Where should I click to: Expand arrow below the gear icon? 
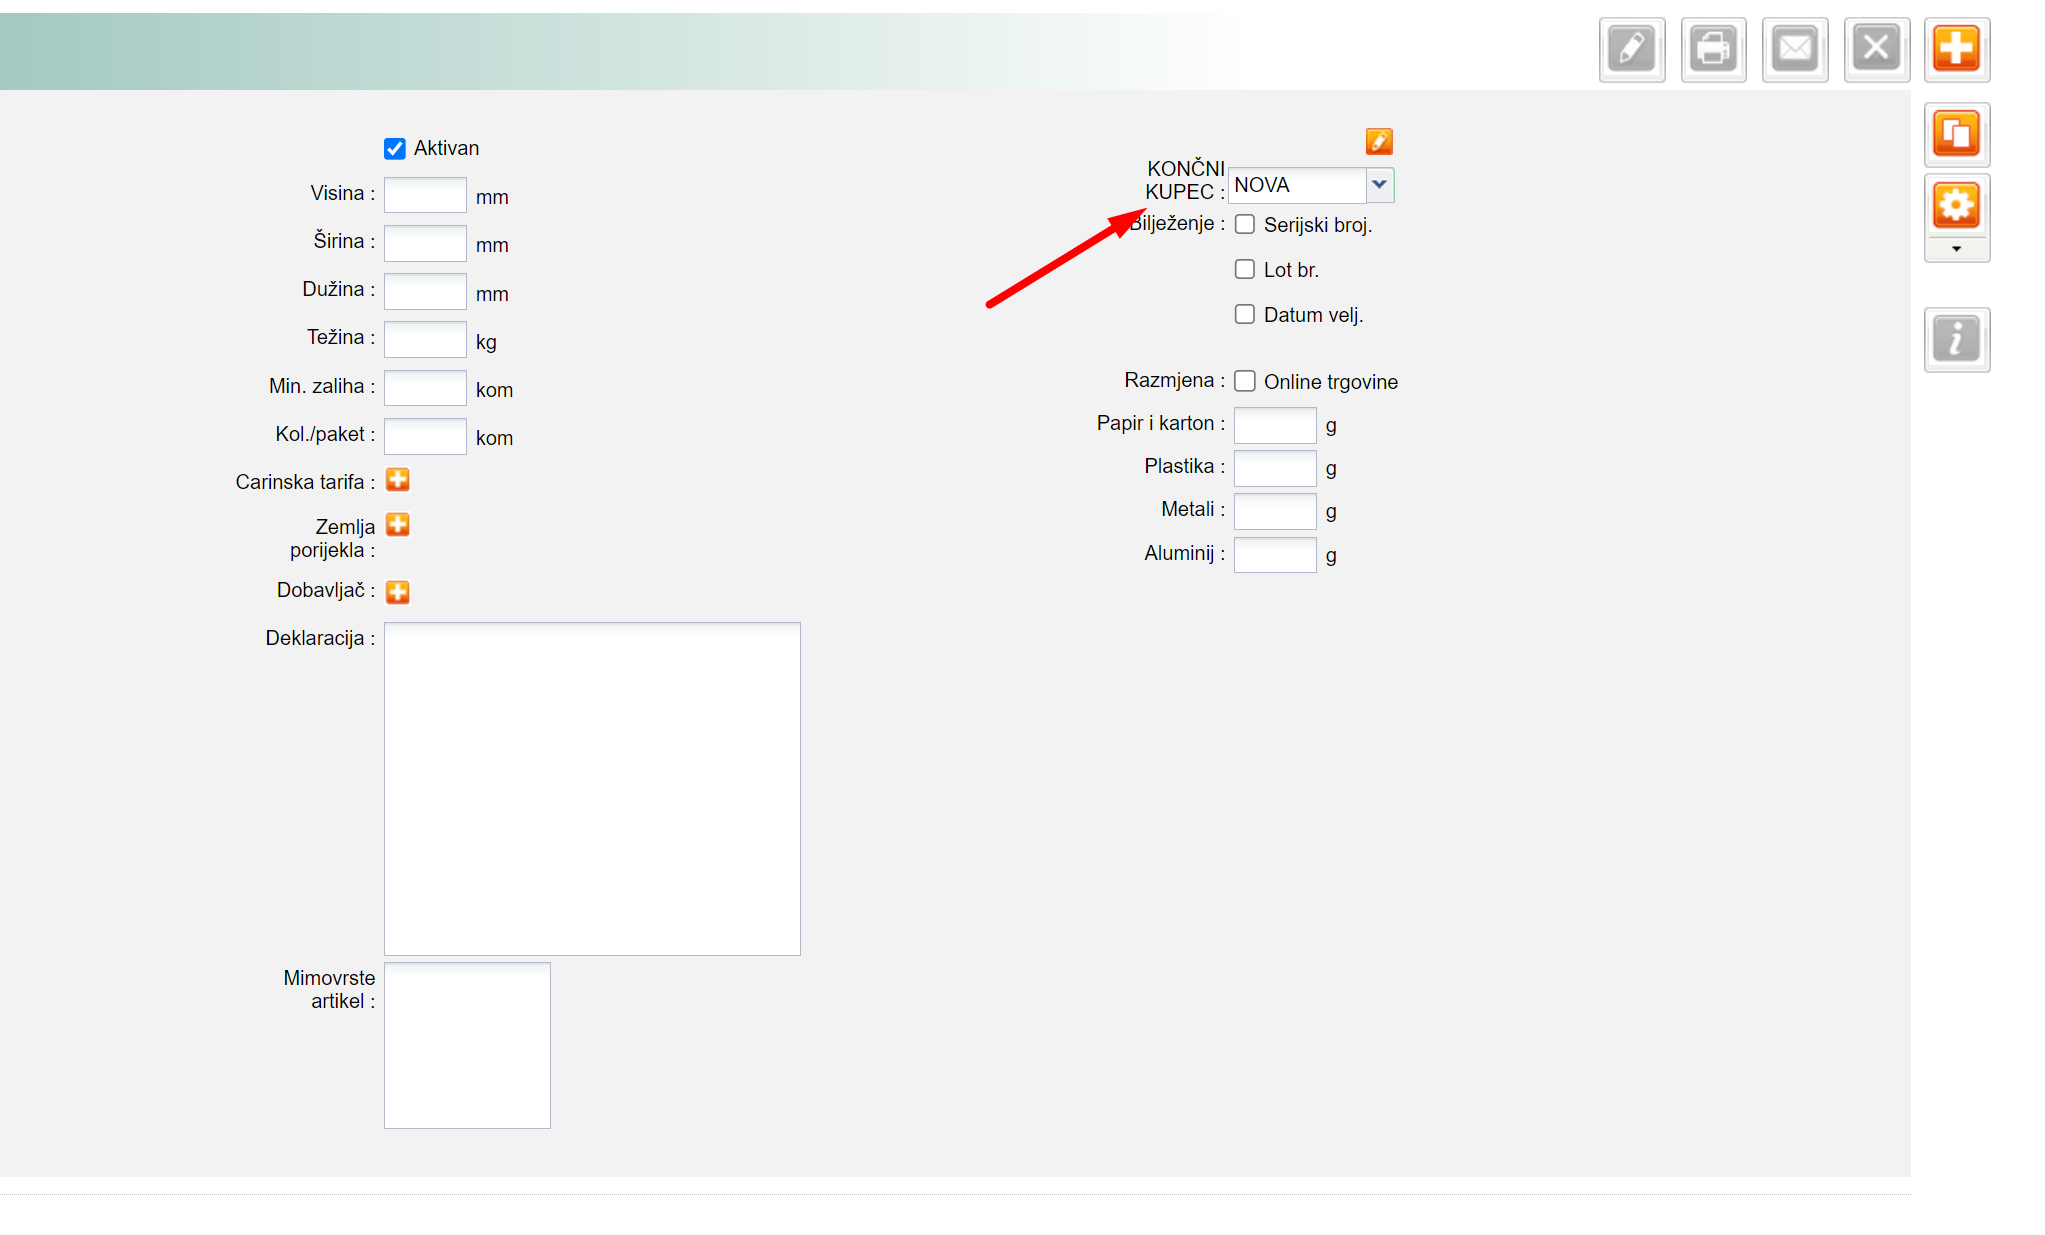point(1956,249)
